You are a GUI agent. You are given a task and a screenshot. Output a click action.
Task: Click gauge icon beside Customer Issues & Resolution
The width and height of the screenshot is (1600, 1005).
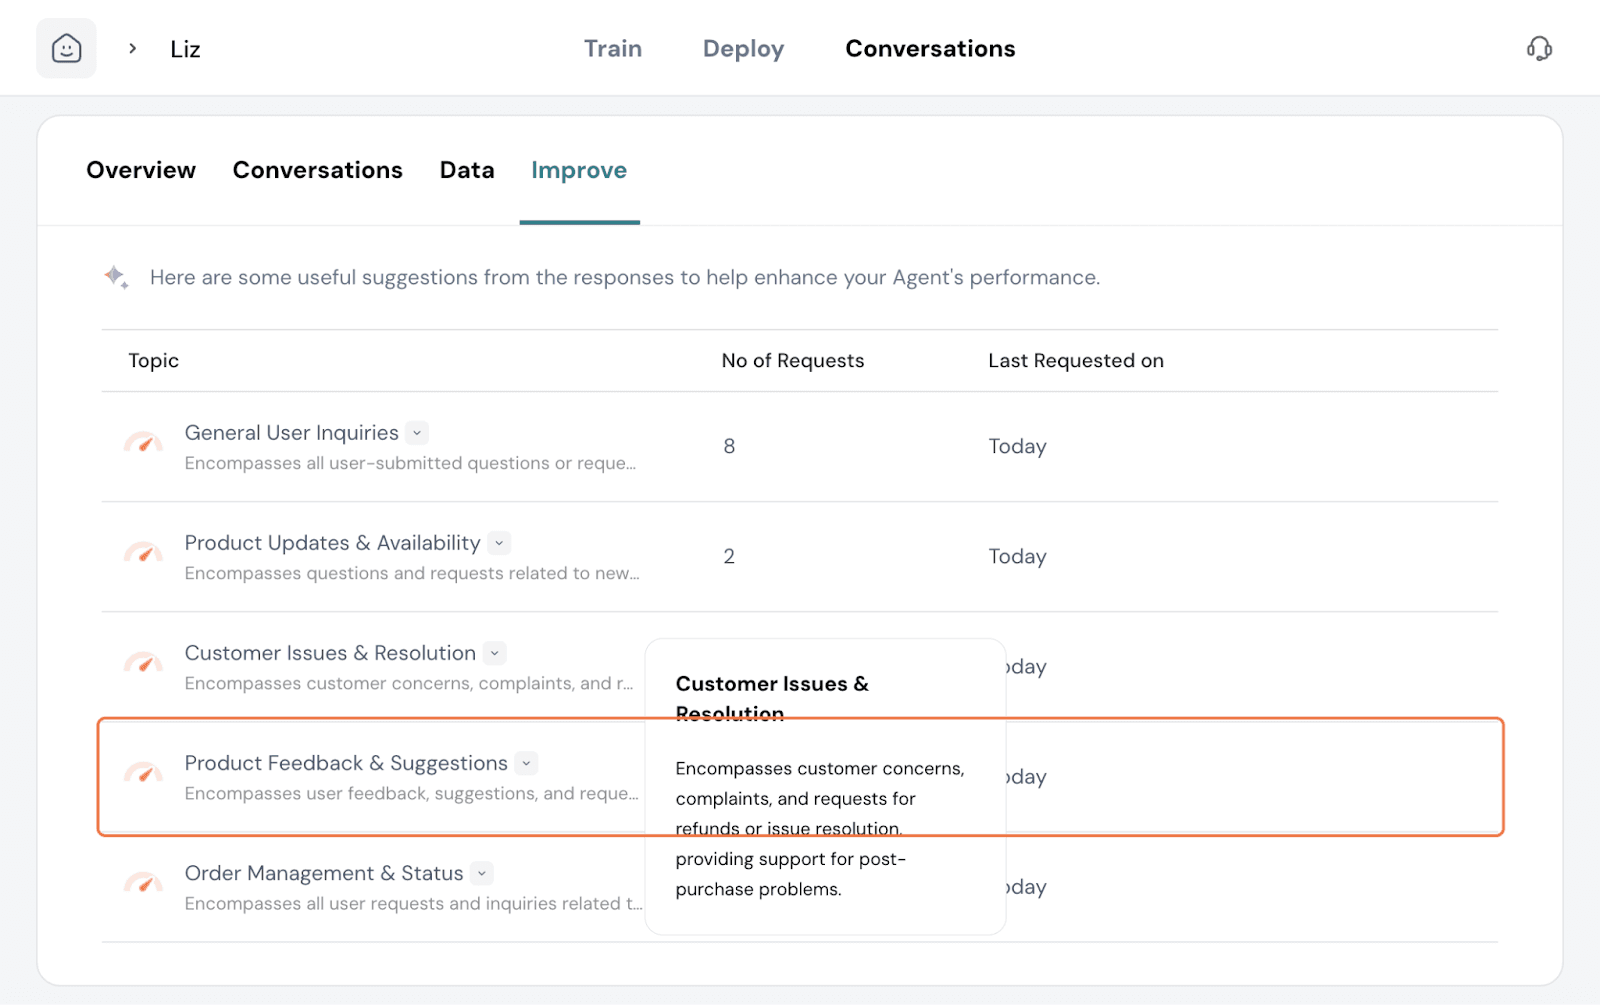[x=143, y=663]
